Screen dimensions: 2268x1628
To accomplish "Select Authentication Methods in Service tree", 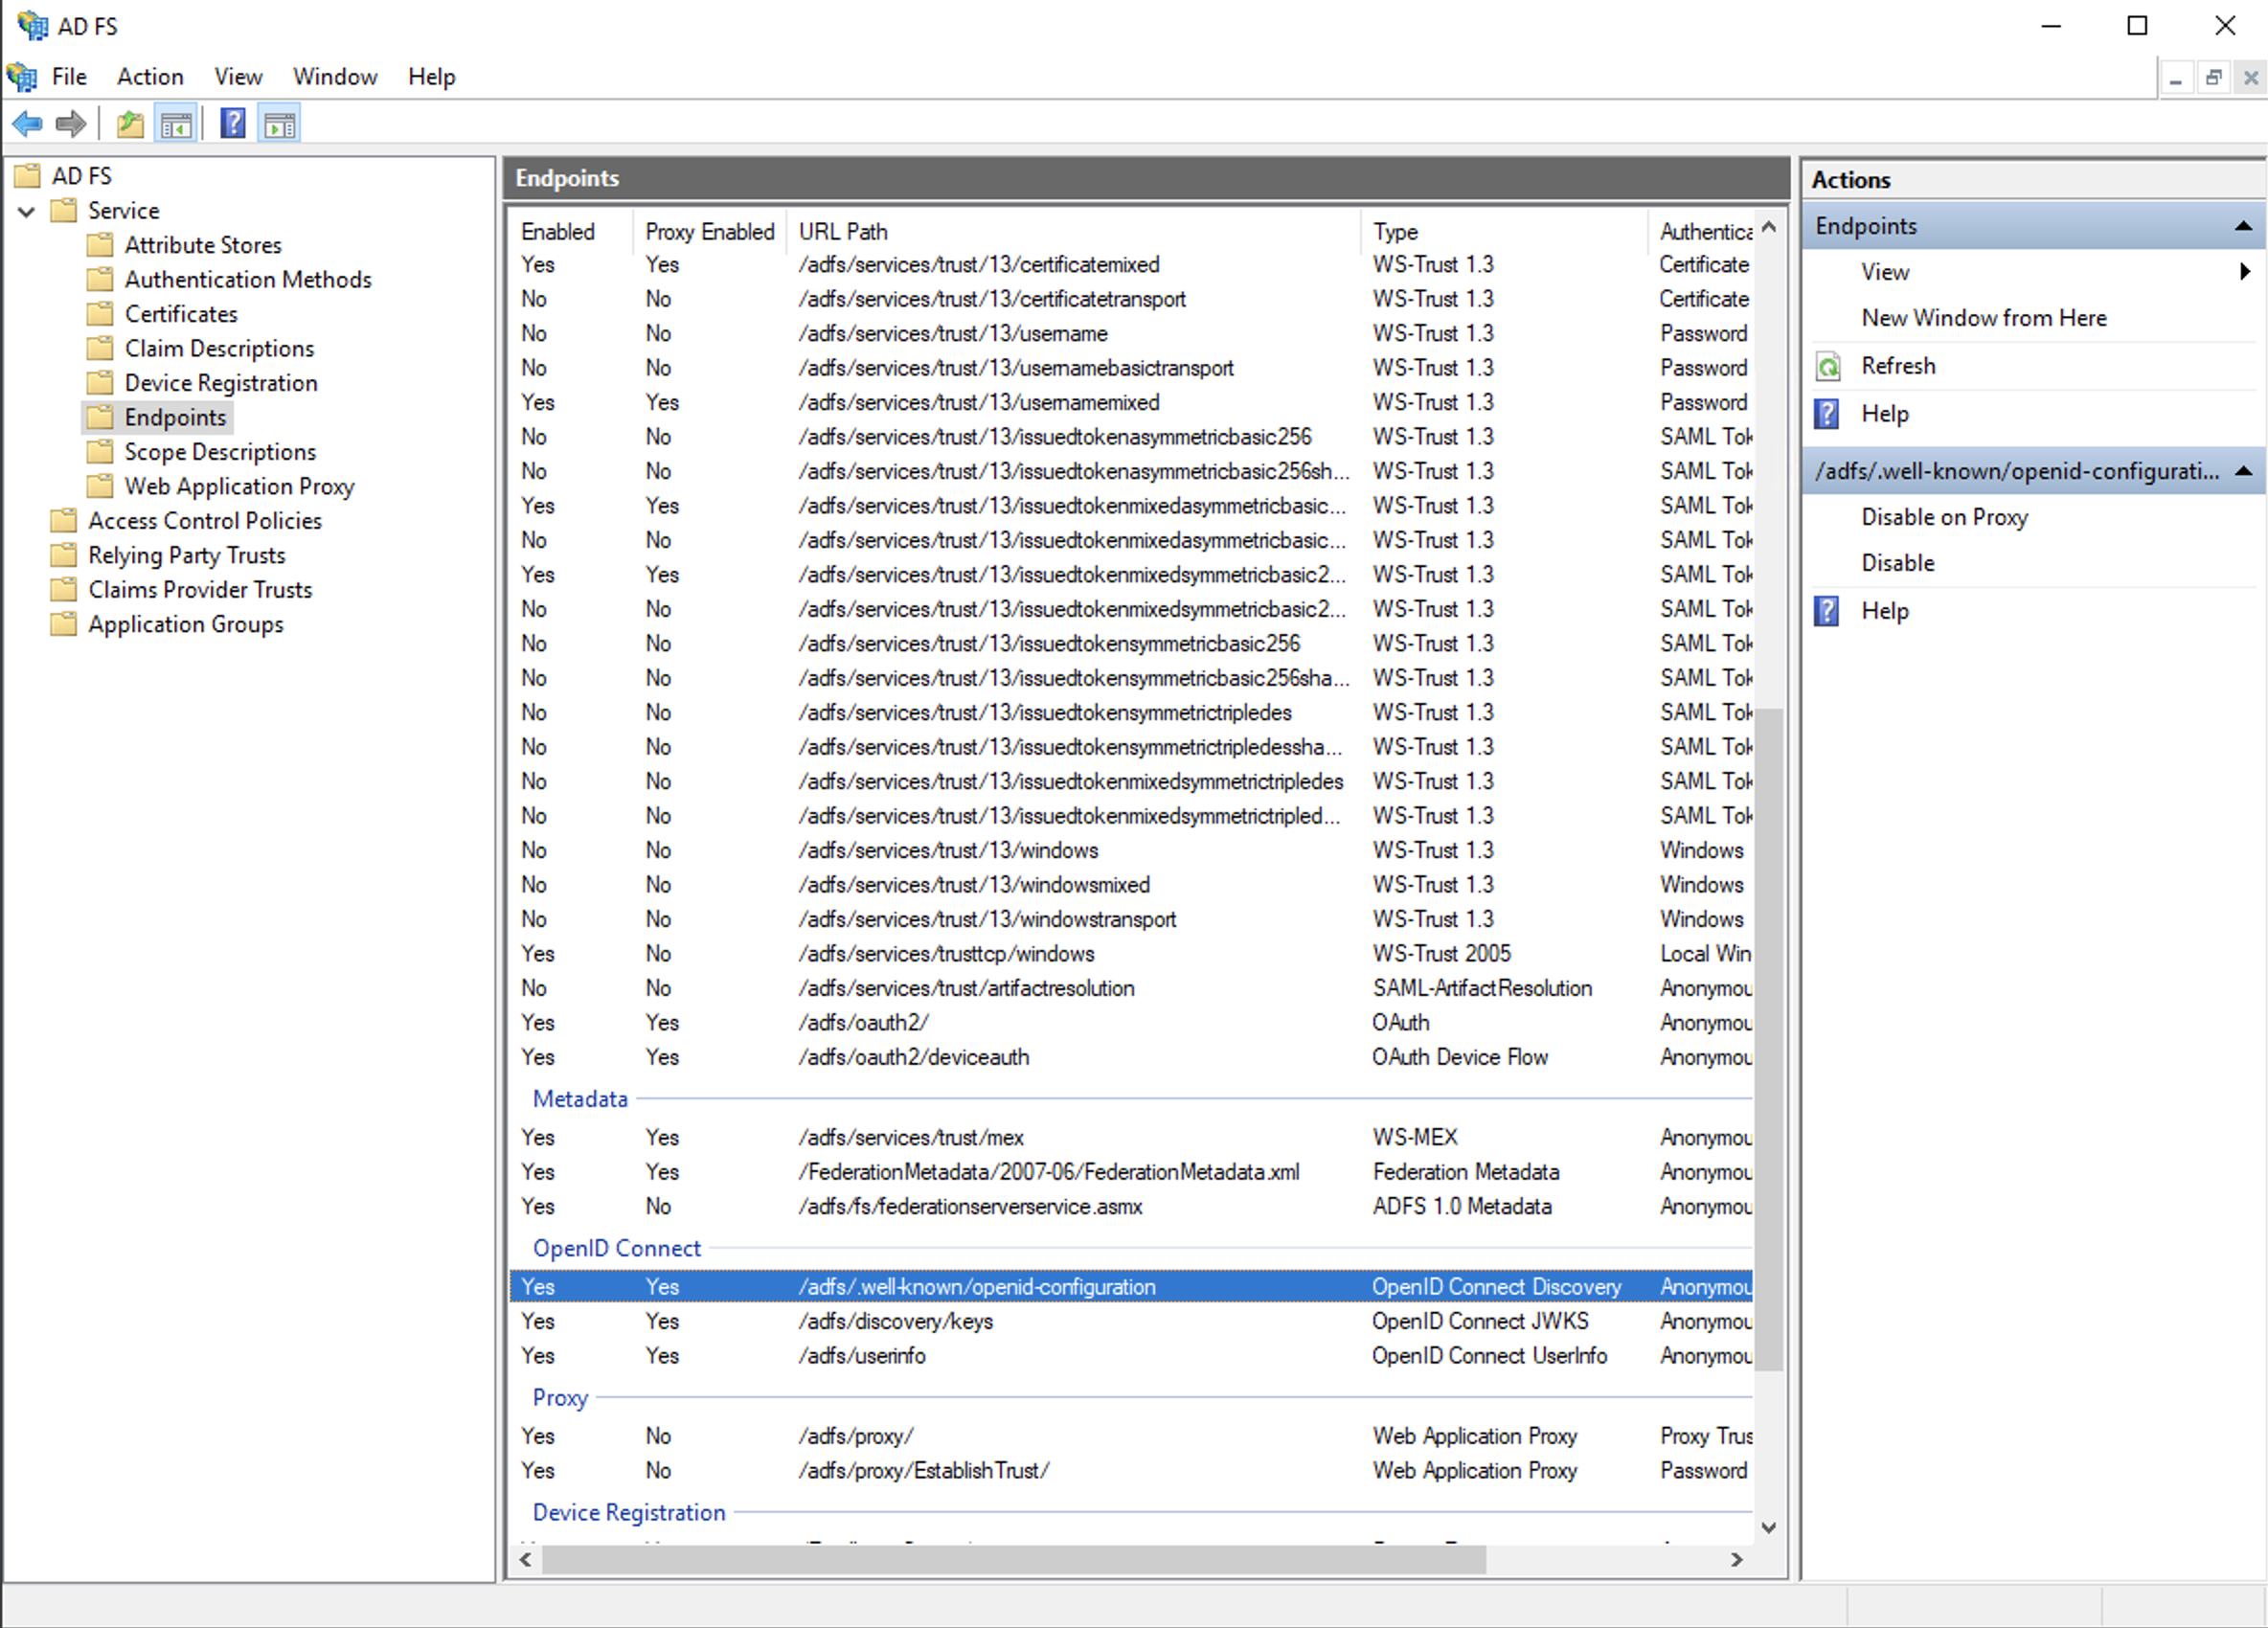I will pyautogui.click(x=248, y=280).
